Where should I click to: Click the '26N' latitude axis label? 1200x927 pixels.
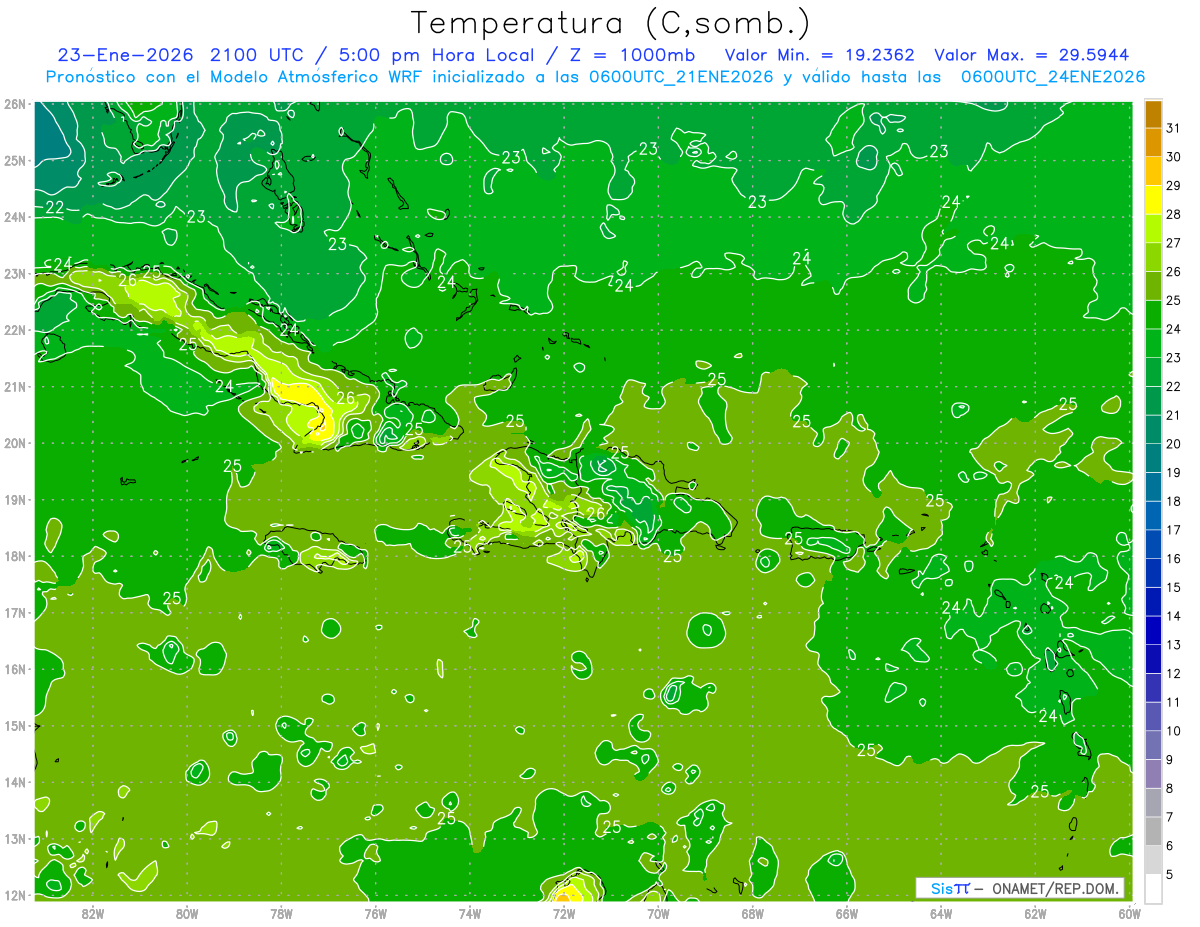point(14,104)
